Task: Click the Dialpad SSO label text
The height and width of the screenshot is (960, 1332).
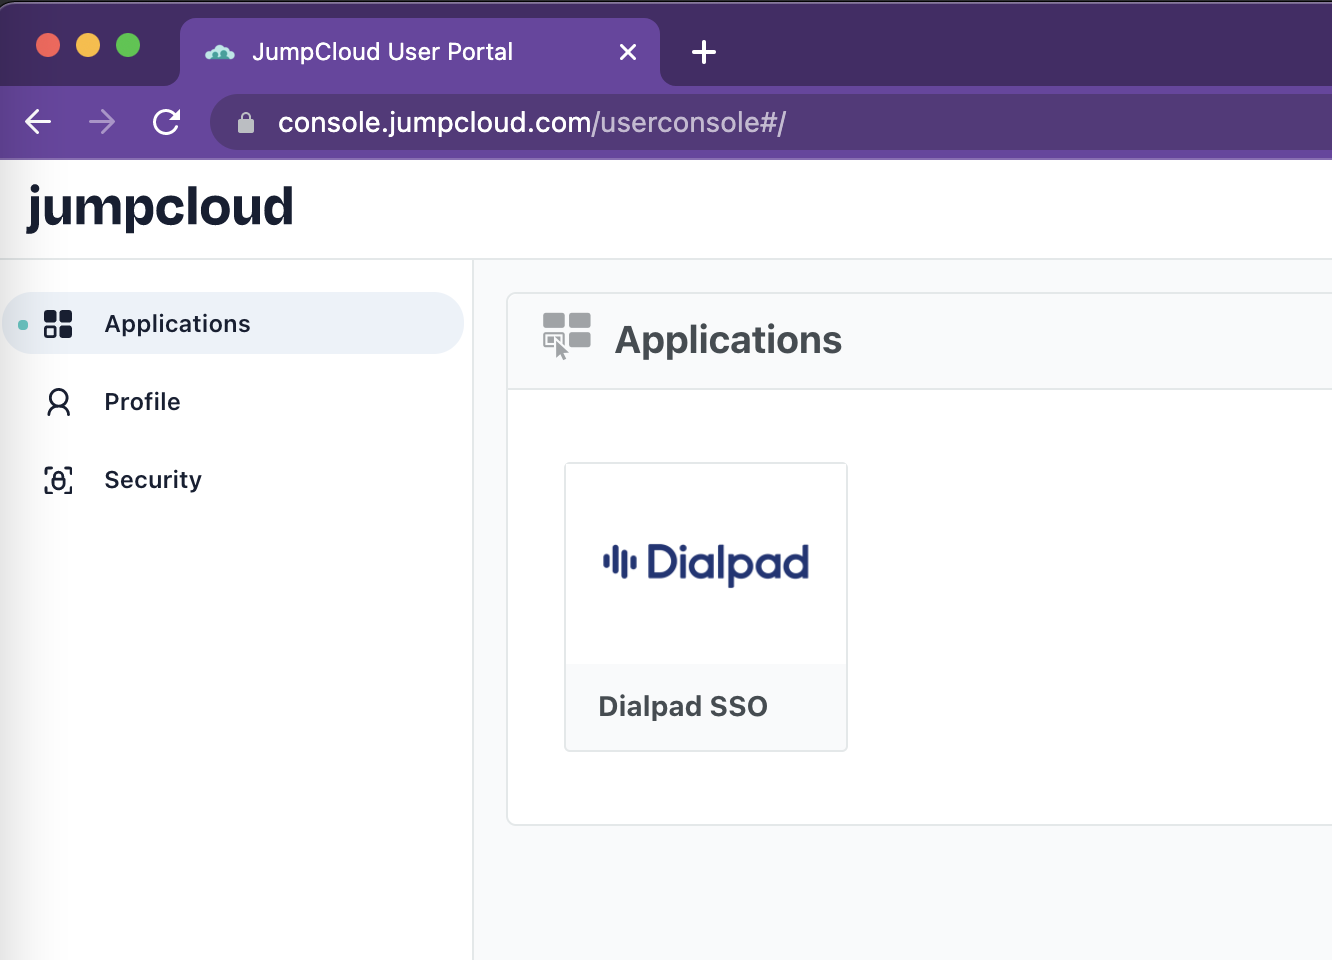Action: coord(683,706)
